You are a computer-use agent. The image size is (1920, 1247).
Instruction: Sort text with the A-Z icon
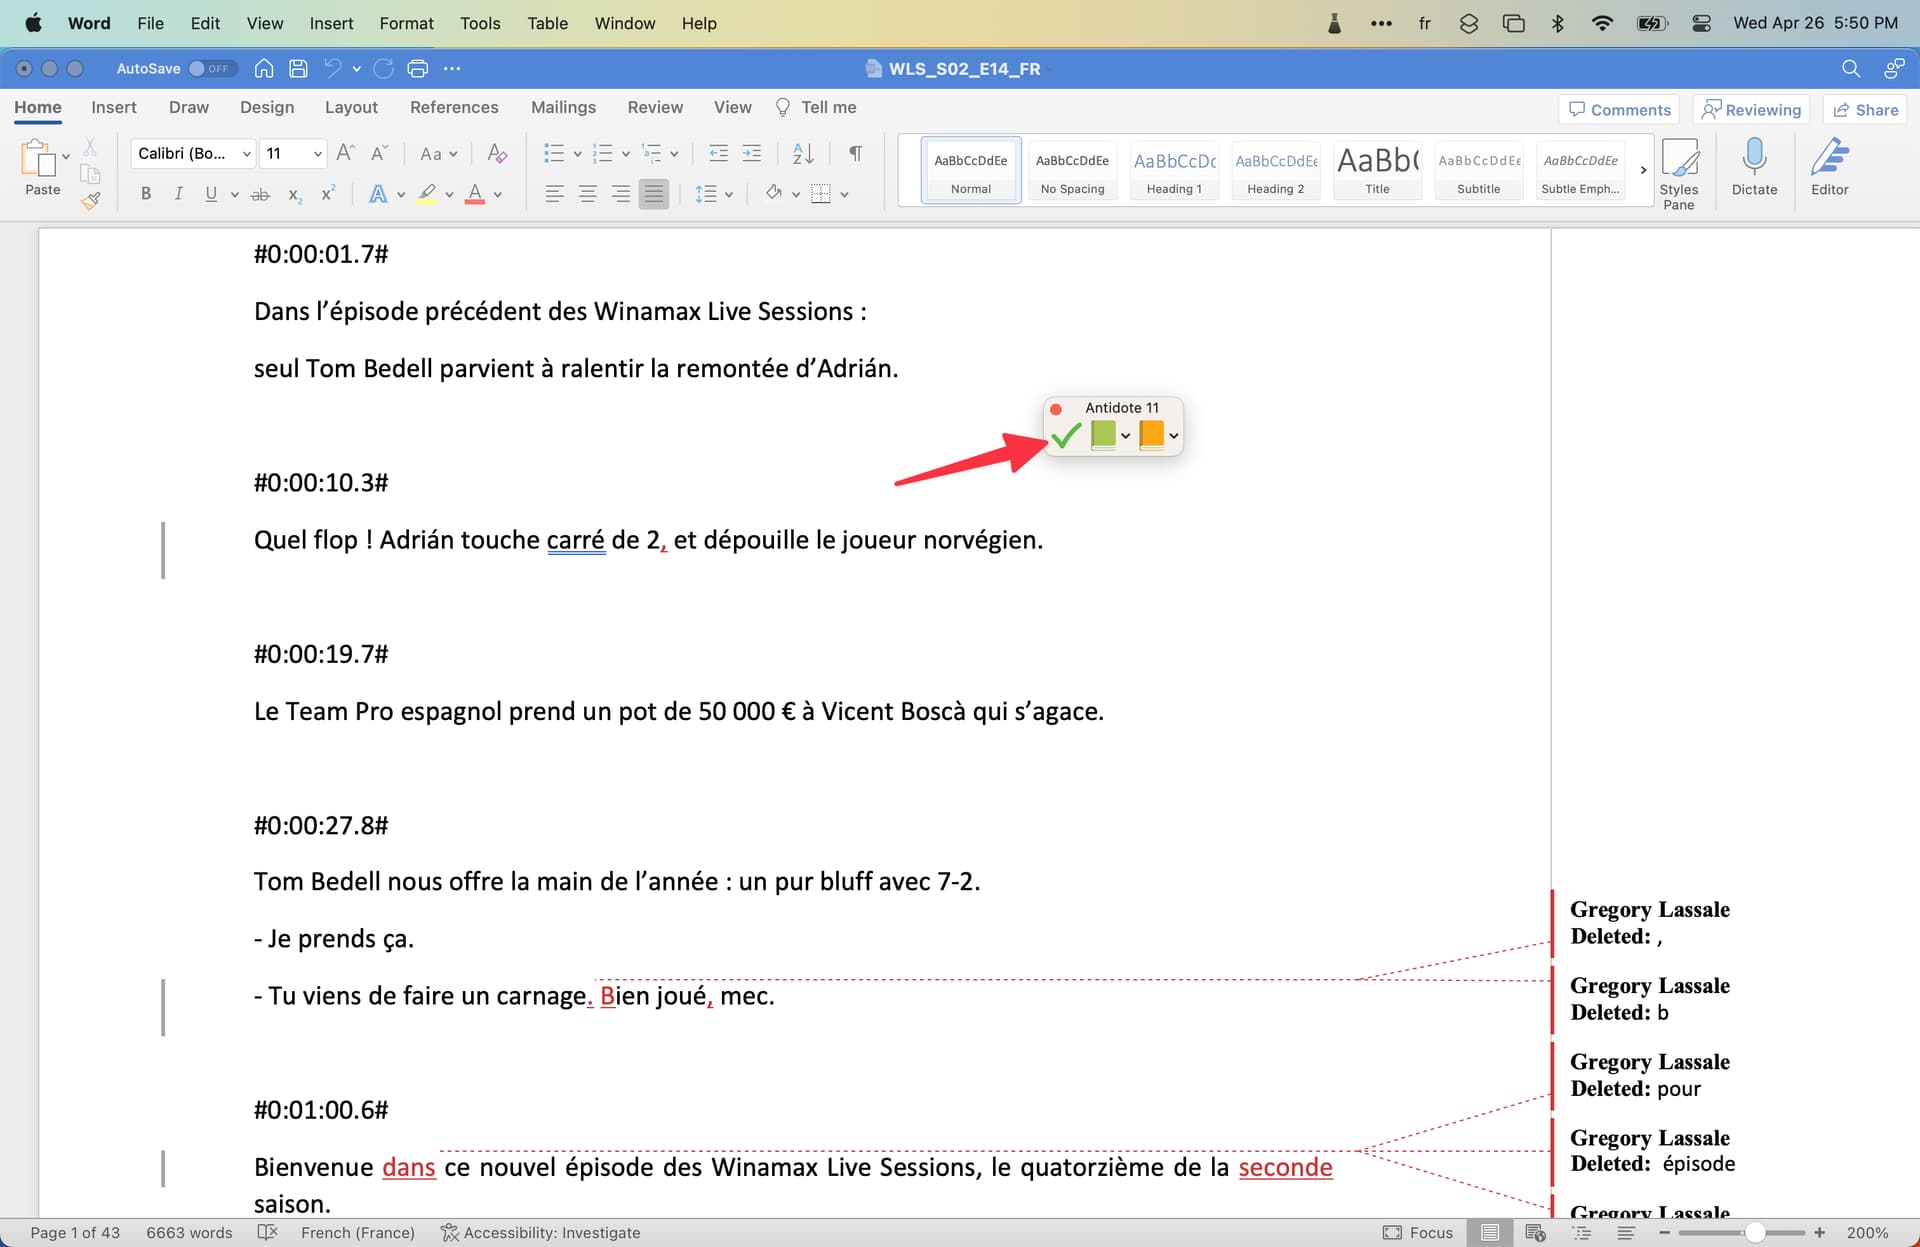point(803,153)
